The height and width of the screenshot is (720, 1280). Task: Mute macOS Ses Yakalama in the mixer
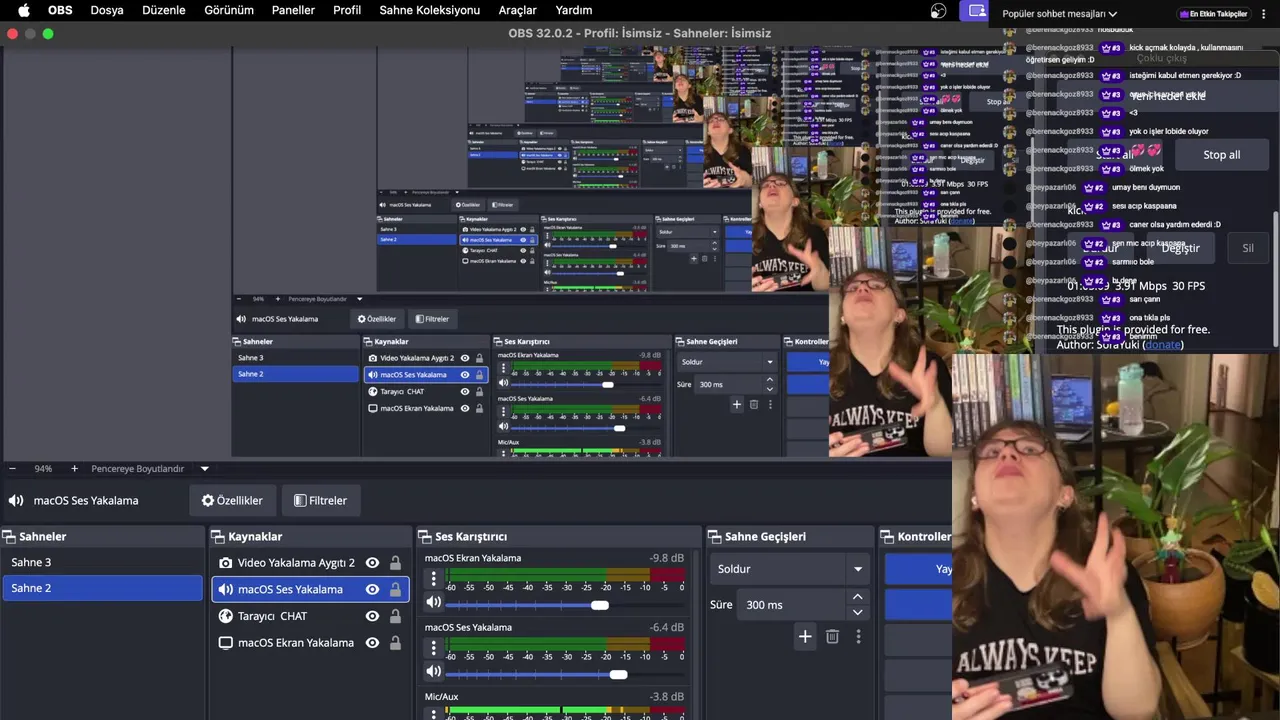[433, 672]
